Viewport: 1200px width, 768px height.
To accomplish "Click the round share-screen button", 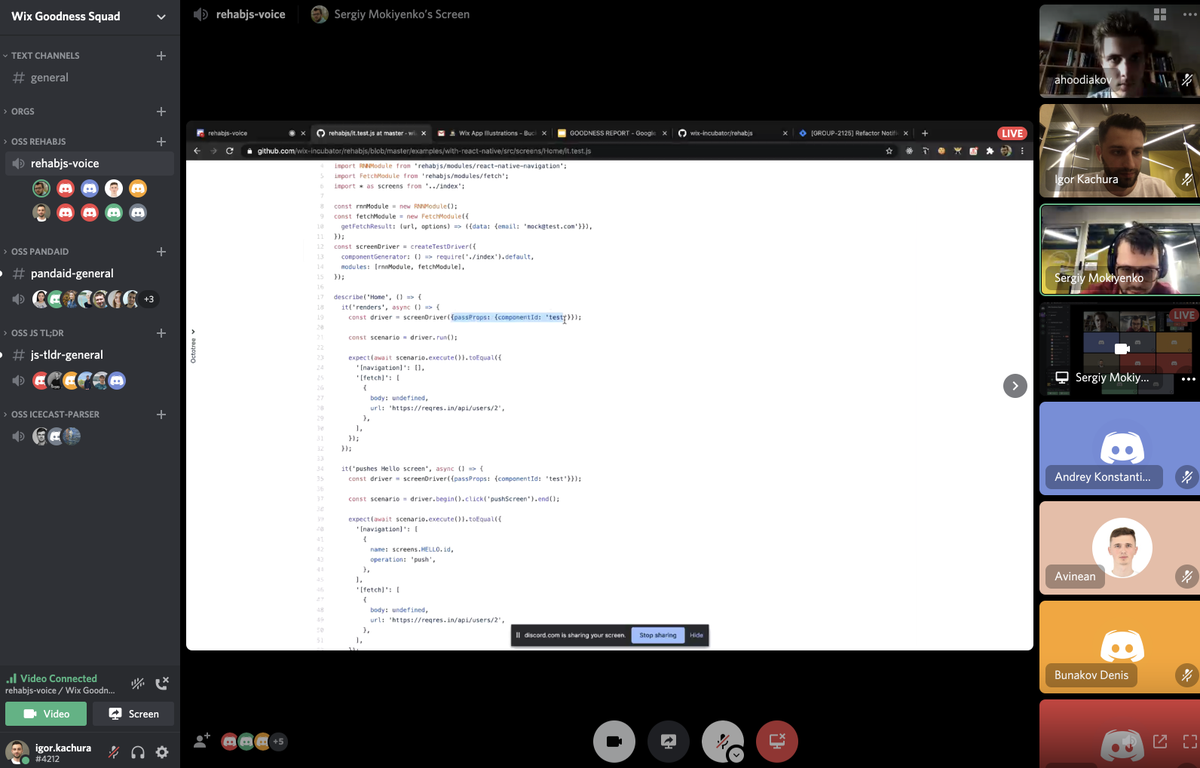I will 668,741.
